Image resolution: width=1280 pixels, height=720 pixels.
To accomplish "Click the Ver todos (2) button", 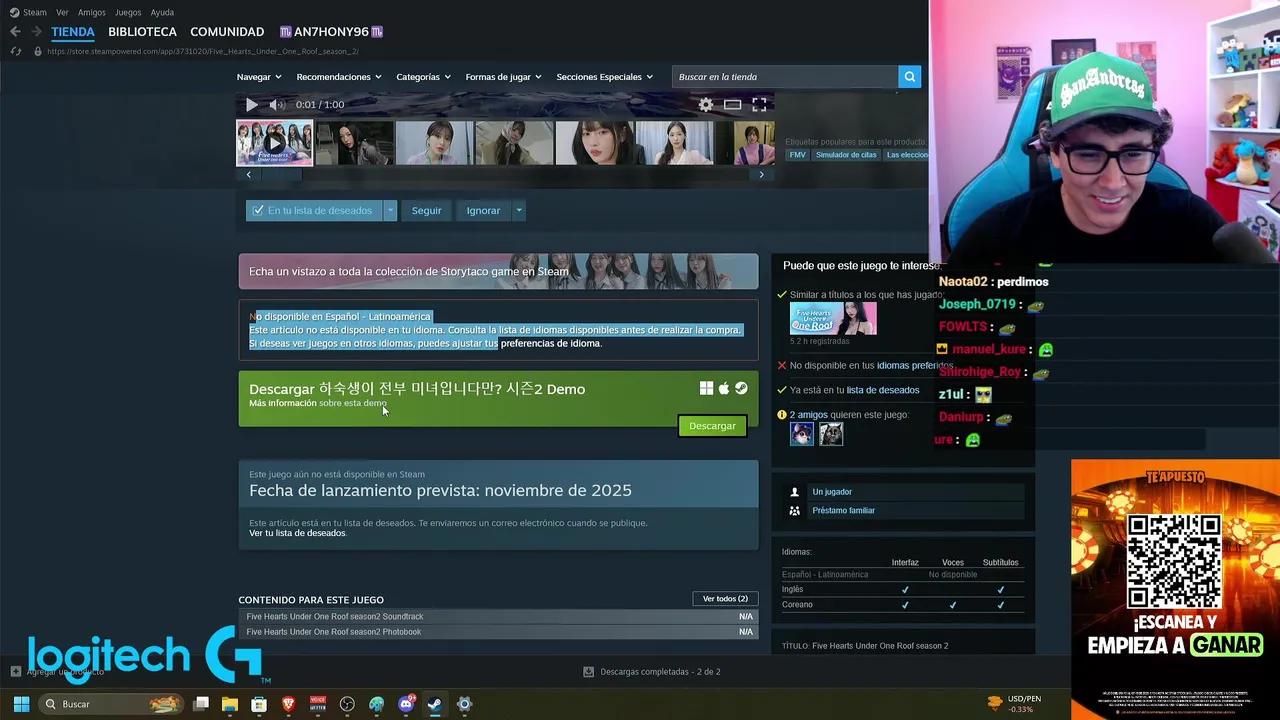I will [725, 599].
